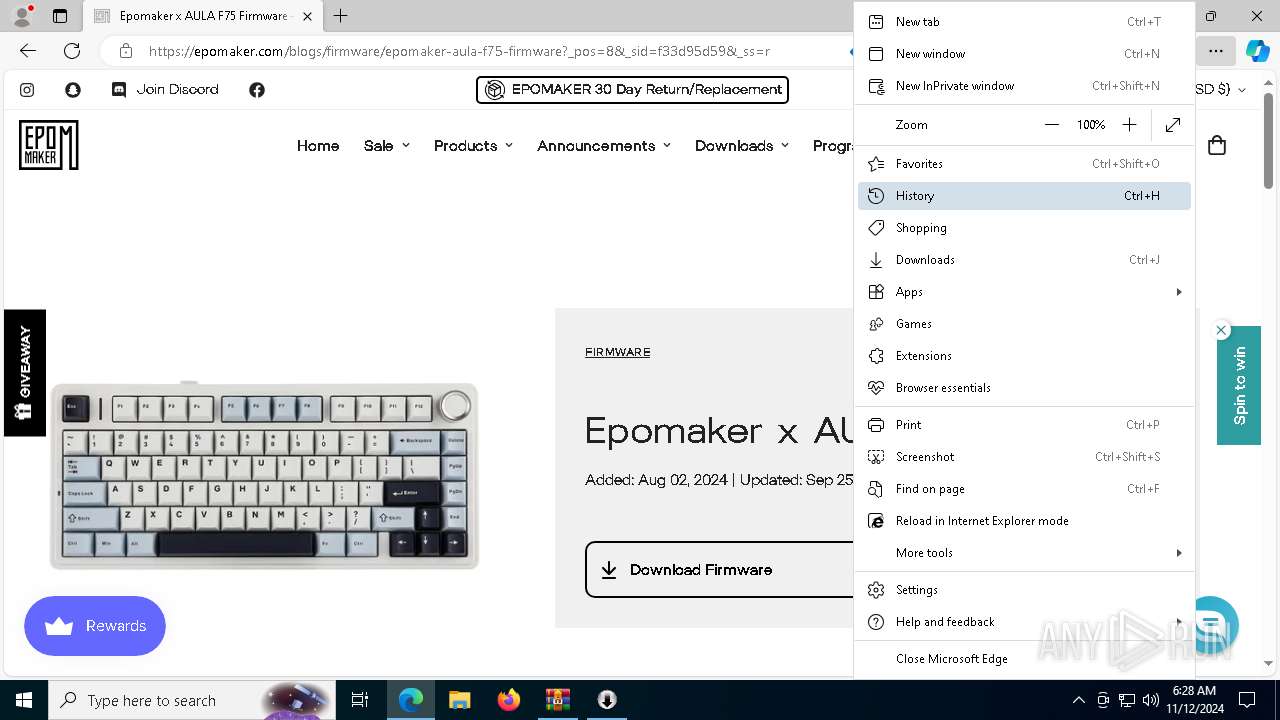Select New tab menu entry
1280x720 pixels.
point(1024,22)
